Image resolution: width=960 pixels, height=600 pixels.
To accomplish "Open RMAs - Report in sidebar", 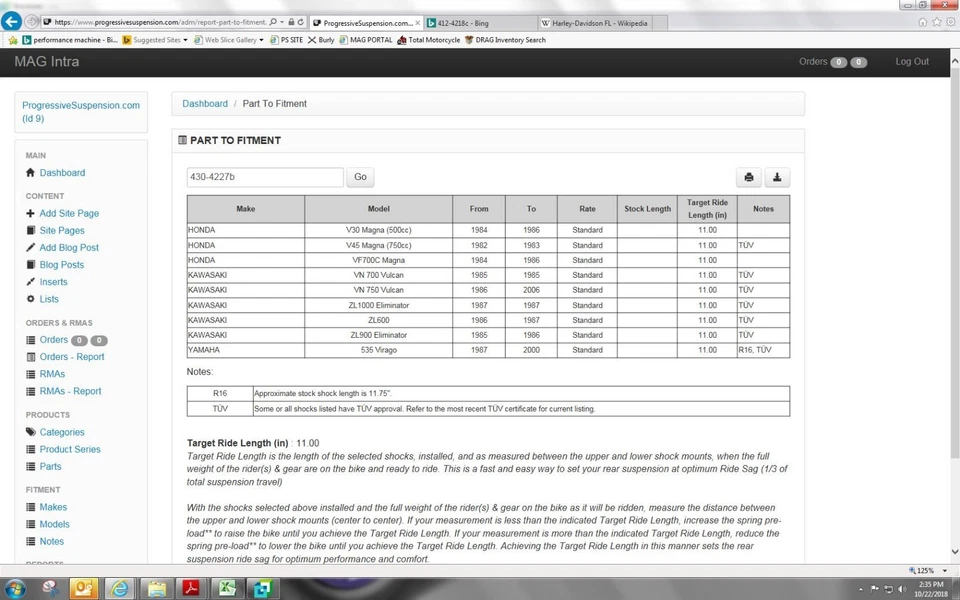I will [70, 391].
